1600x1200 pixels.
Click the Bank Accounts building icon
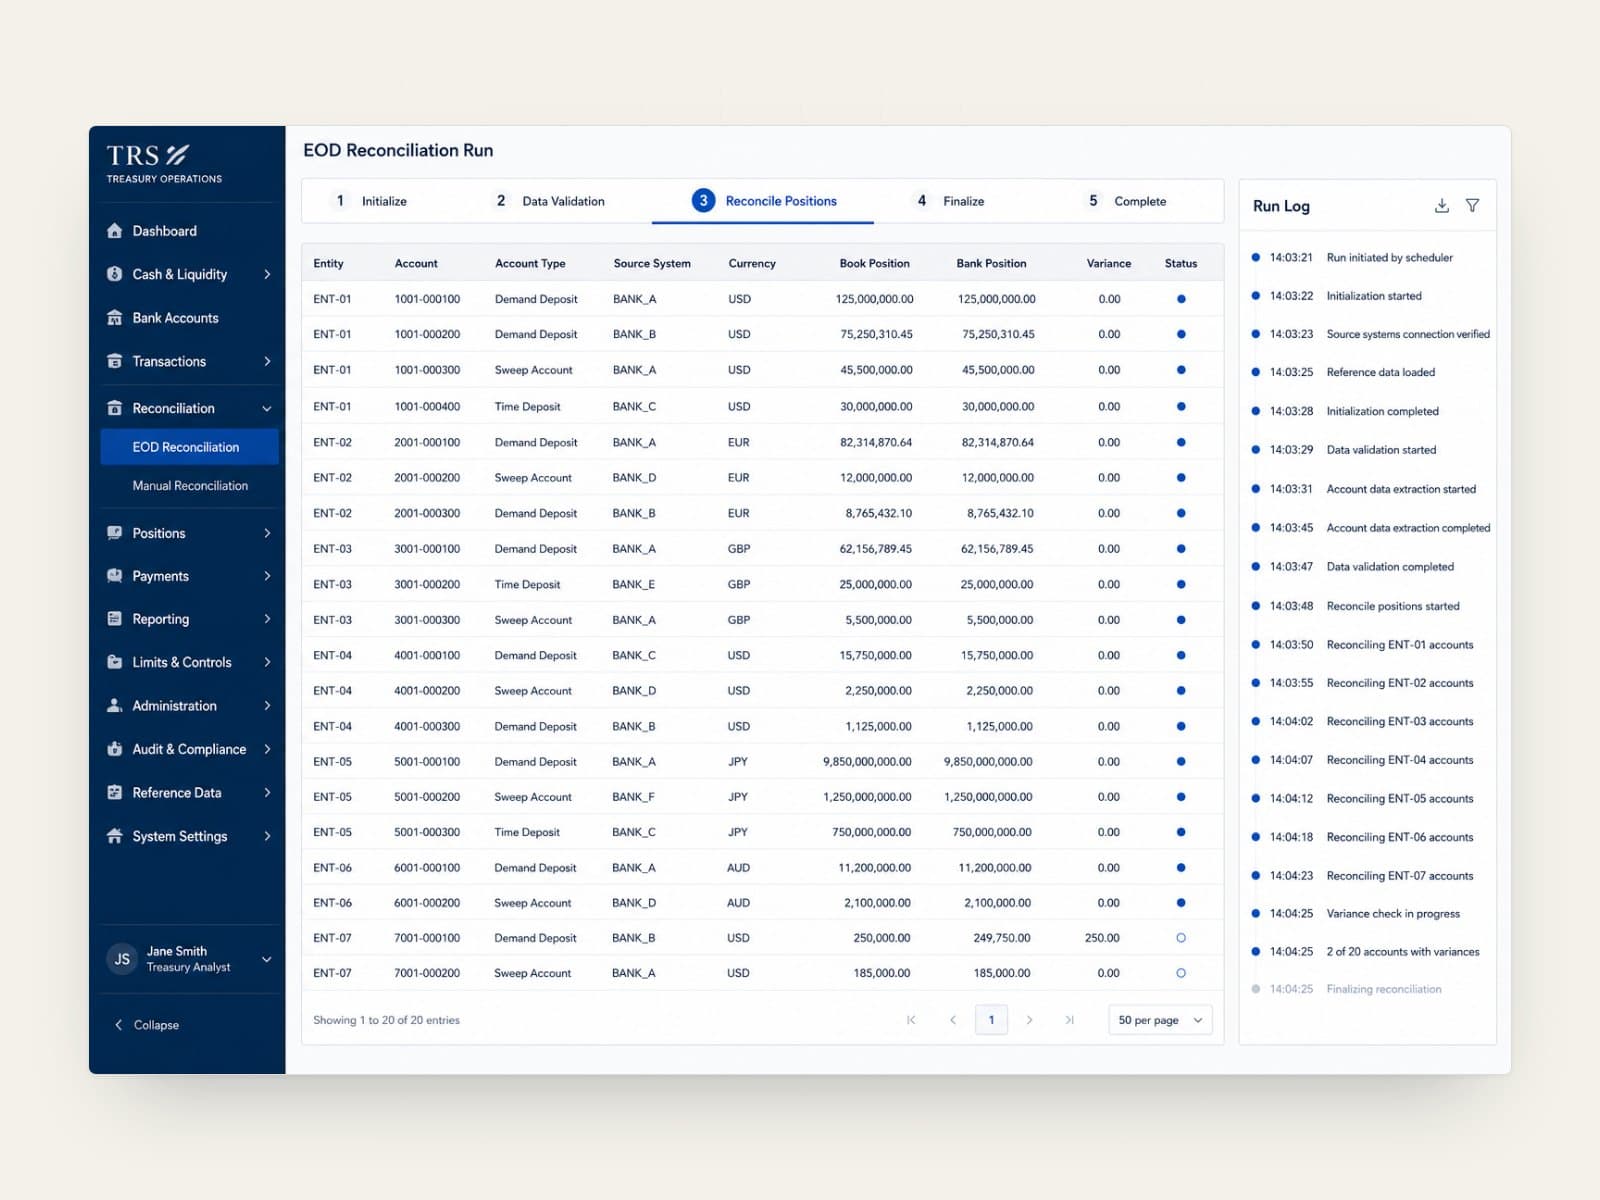[x=115, y=318]
